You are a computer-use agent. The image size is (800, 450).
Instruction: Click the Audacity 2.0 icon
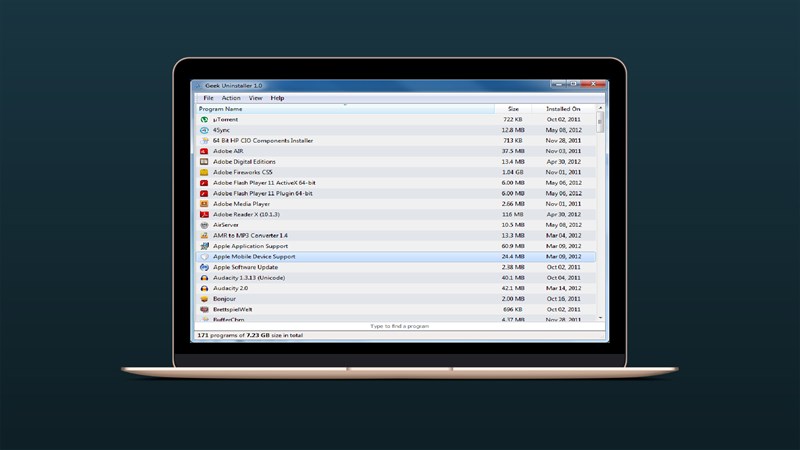[x=204, y=288]
